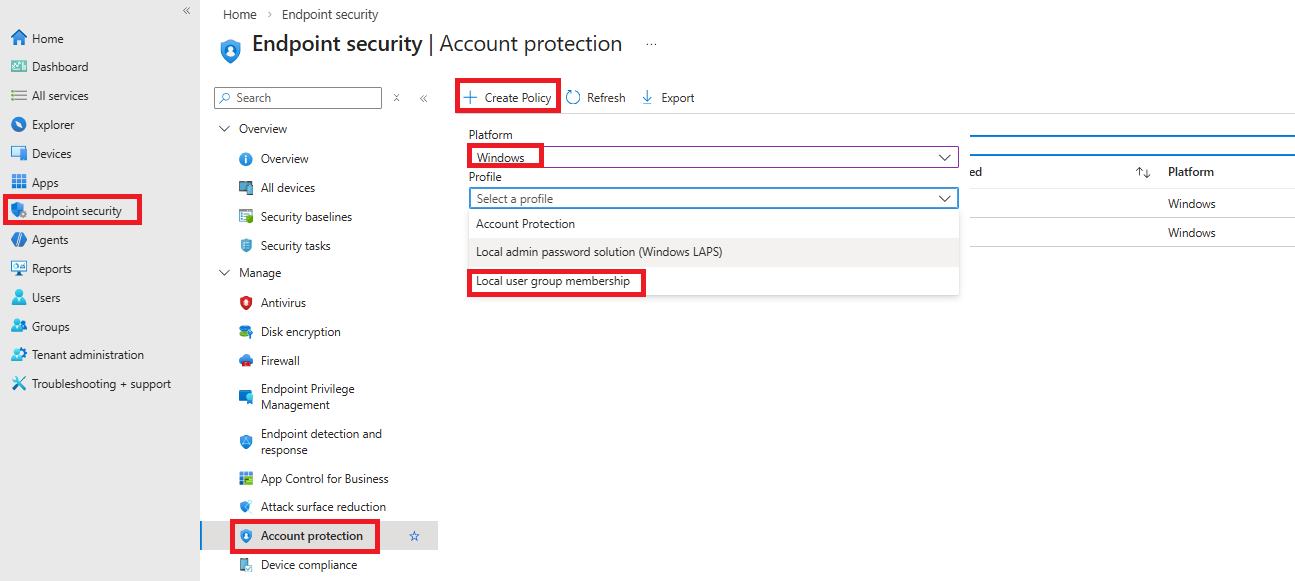
Task: Collapse the Endpoint security side menu
Action: 423,98
